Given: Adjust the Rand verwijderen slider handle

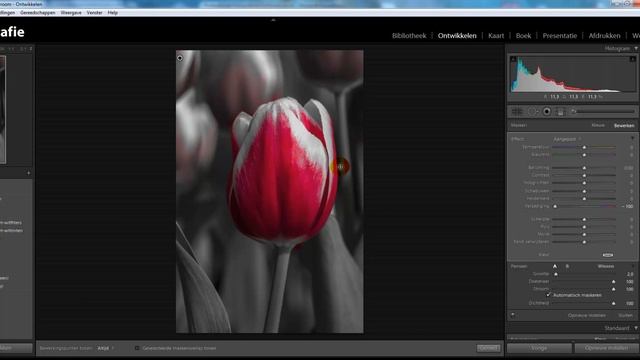Looking at the screenshot, I should click(584, 242).
